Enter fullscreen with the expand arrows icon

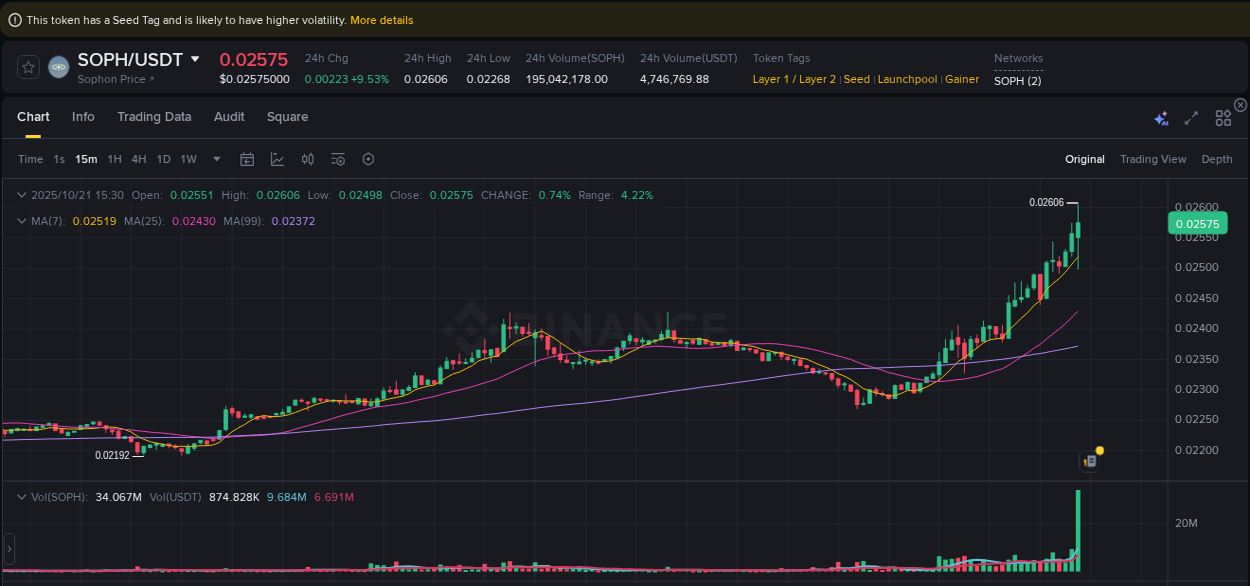(x=1191, y=117)
